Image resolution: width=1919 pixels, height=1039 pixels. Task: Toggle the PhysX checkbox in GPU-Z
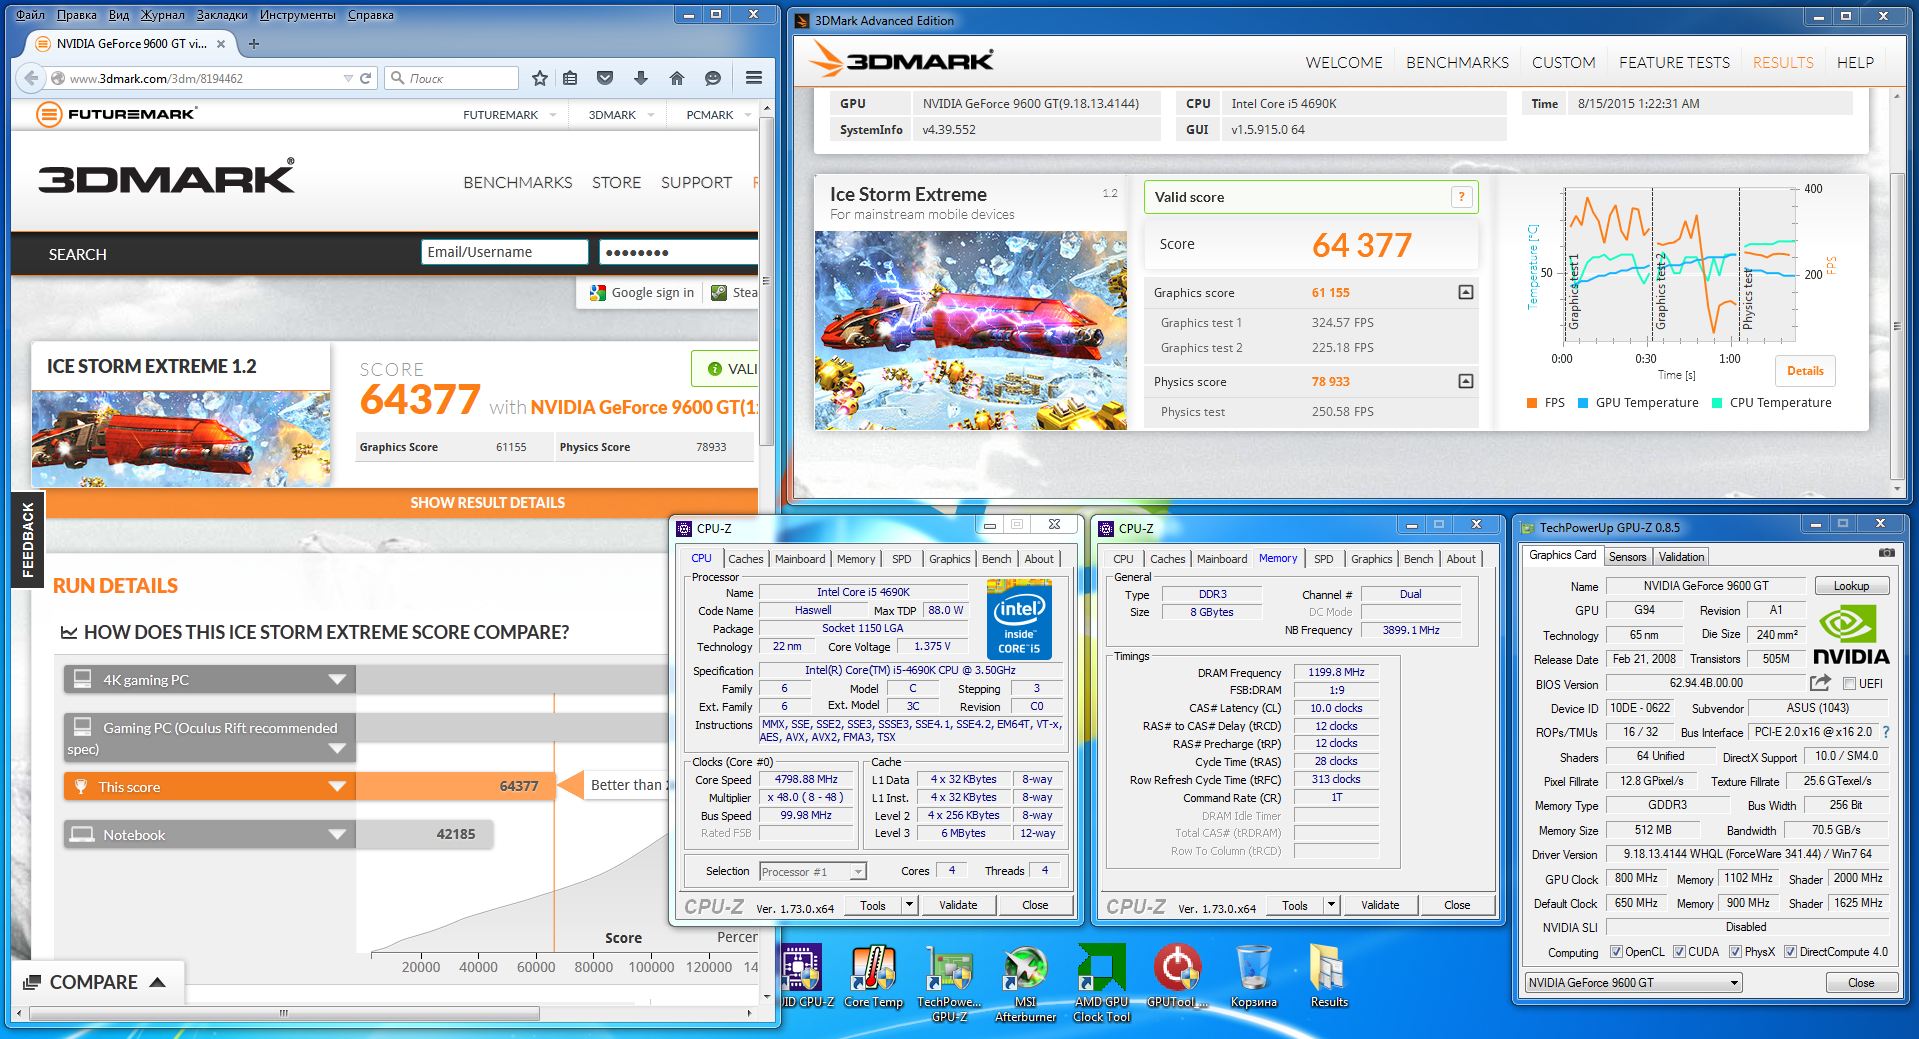point(1735,952)
